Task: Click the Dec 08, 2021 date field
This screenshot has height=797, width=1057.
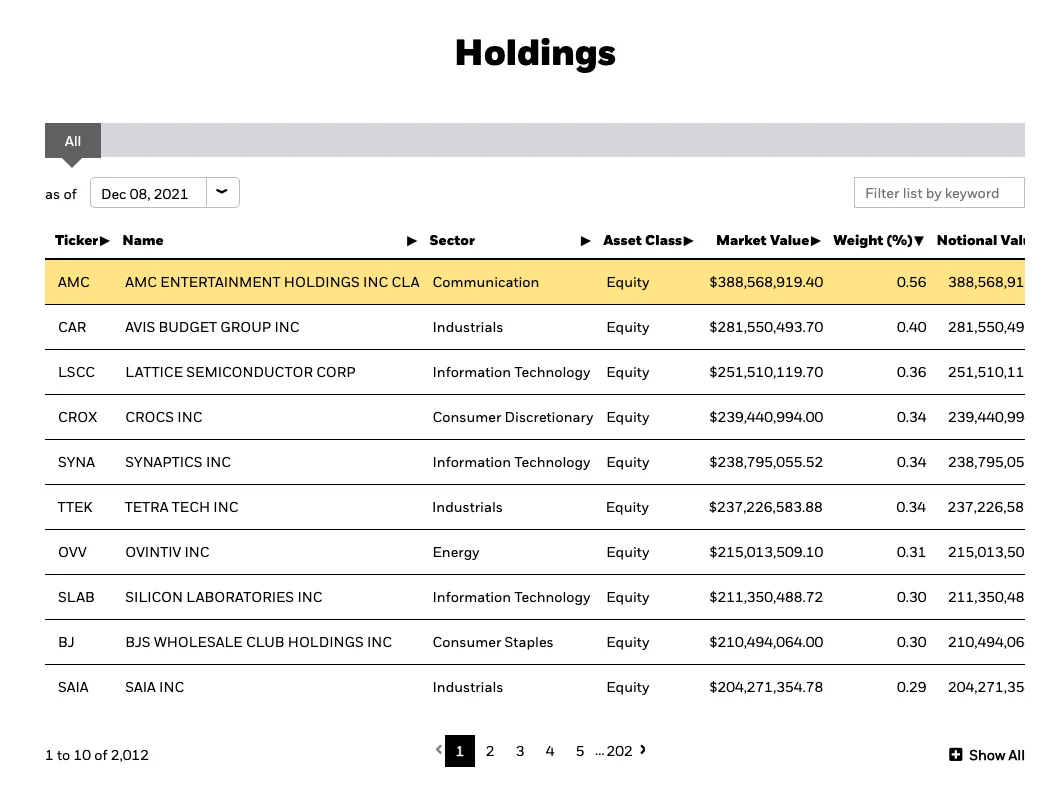Action: pos(148,193)
